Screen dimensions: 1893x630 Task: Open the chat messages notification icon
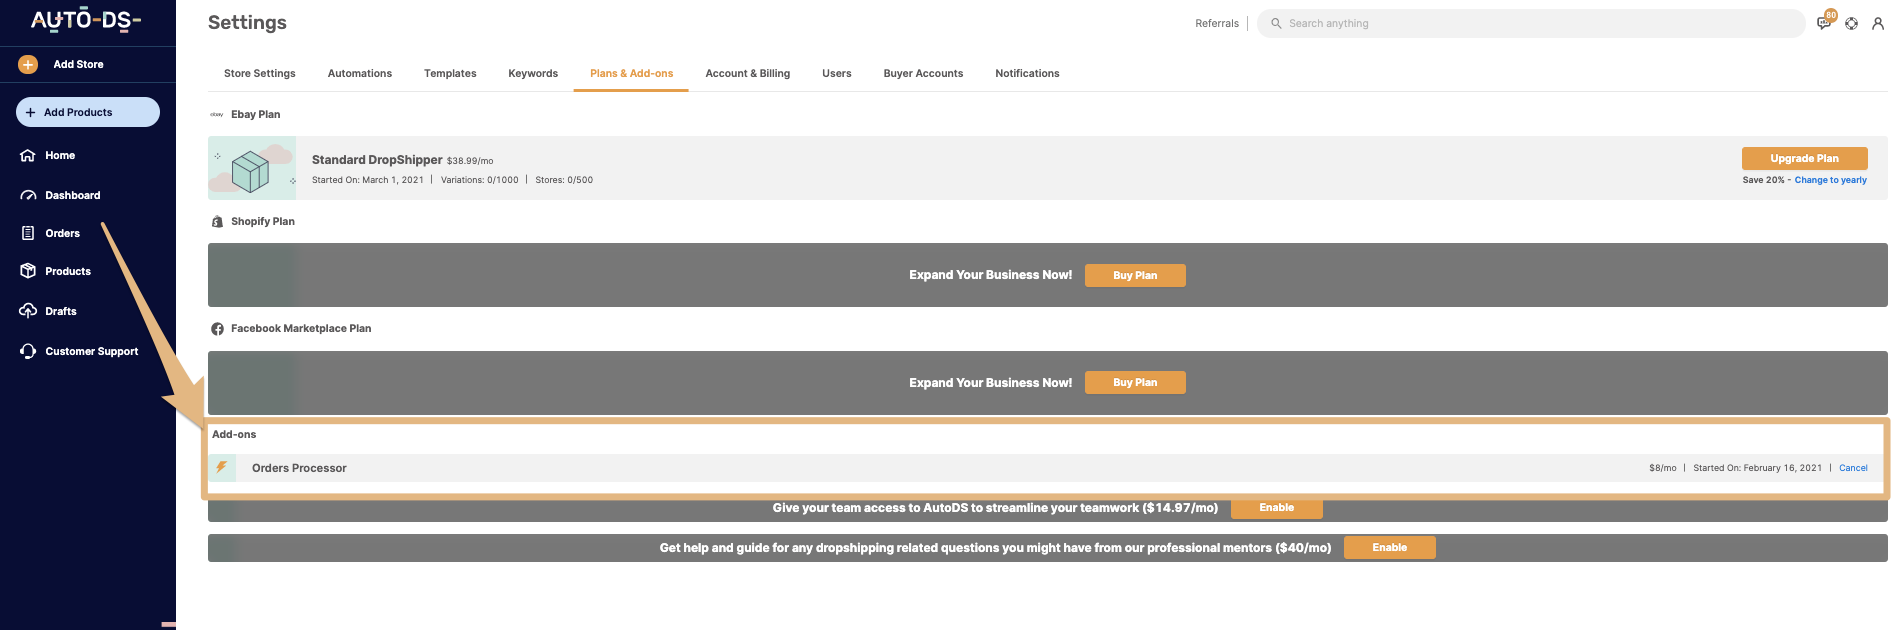tap(1825, 21)
